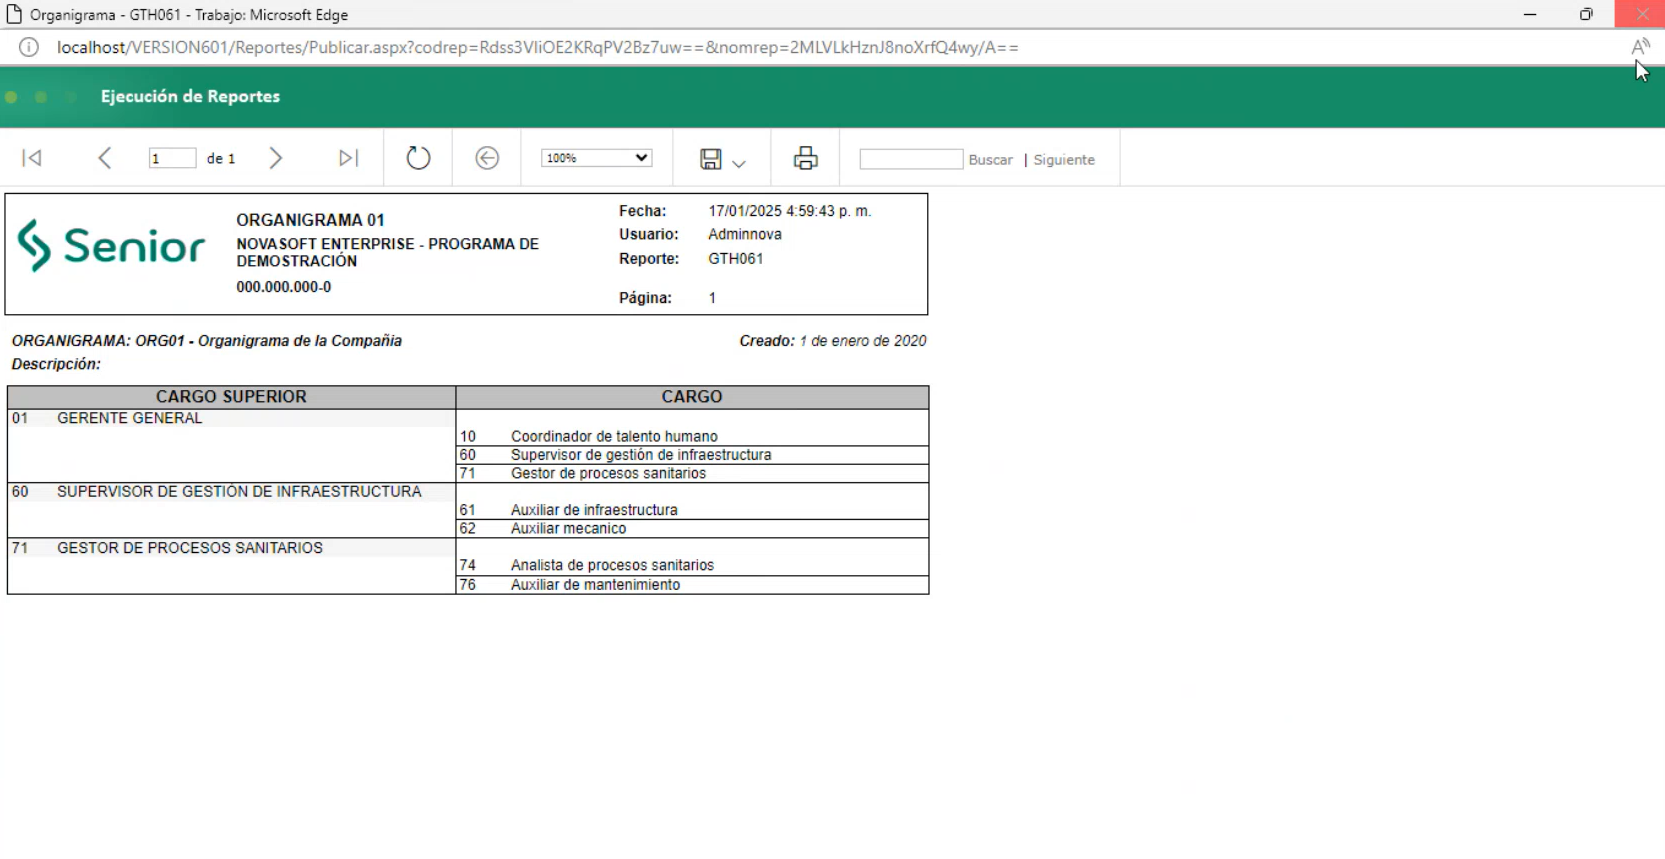Click Auxiliar de infraestructura
The image size is (1665, 859).
pos(594,510)
